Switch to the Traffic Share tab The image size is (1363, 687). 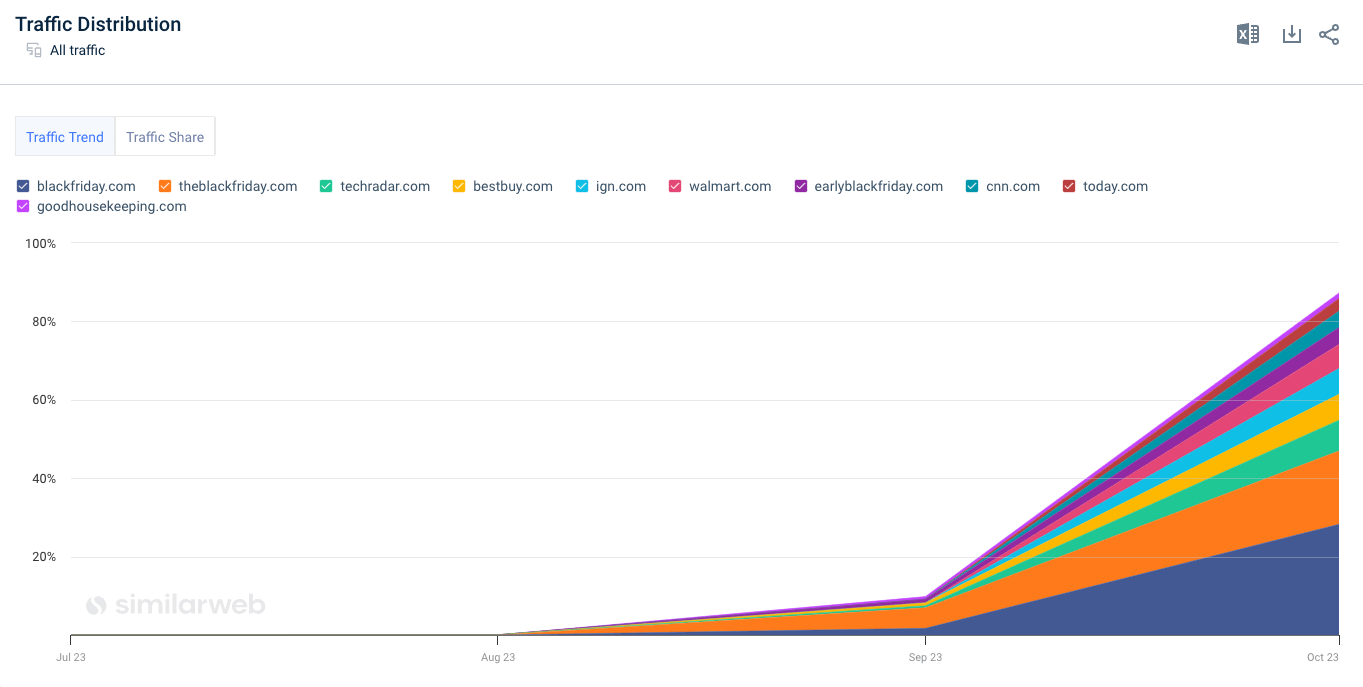pos(165,137)
